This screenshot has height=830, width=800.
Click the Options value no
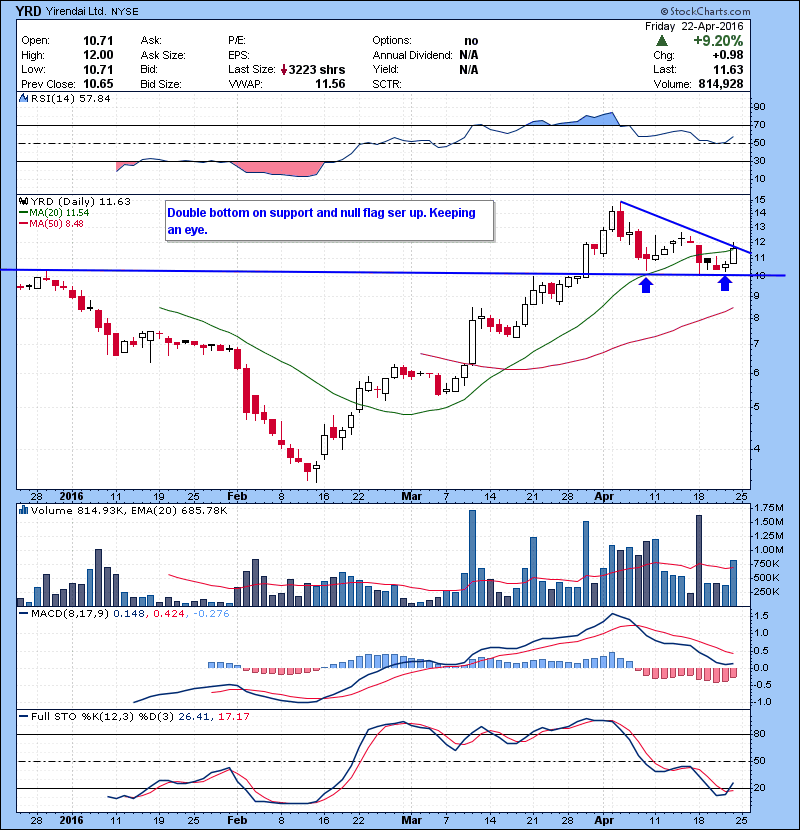[471, 41]
